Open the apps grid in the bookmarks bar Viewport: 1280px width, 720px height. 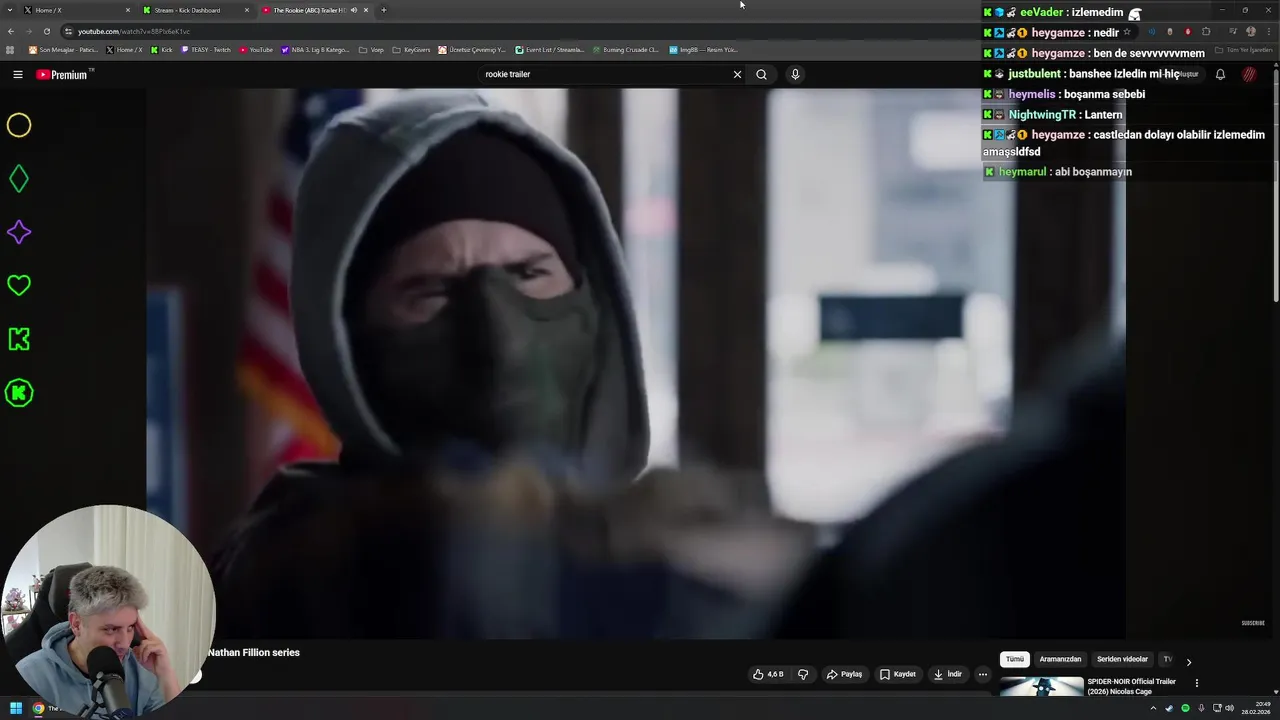[x=10, y=50]
